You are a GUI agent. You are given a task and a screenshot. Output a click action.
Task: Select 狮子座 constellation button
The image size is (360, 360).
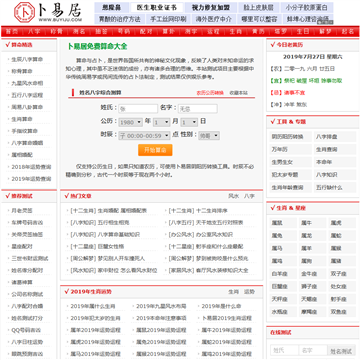click(312, 287)
